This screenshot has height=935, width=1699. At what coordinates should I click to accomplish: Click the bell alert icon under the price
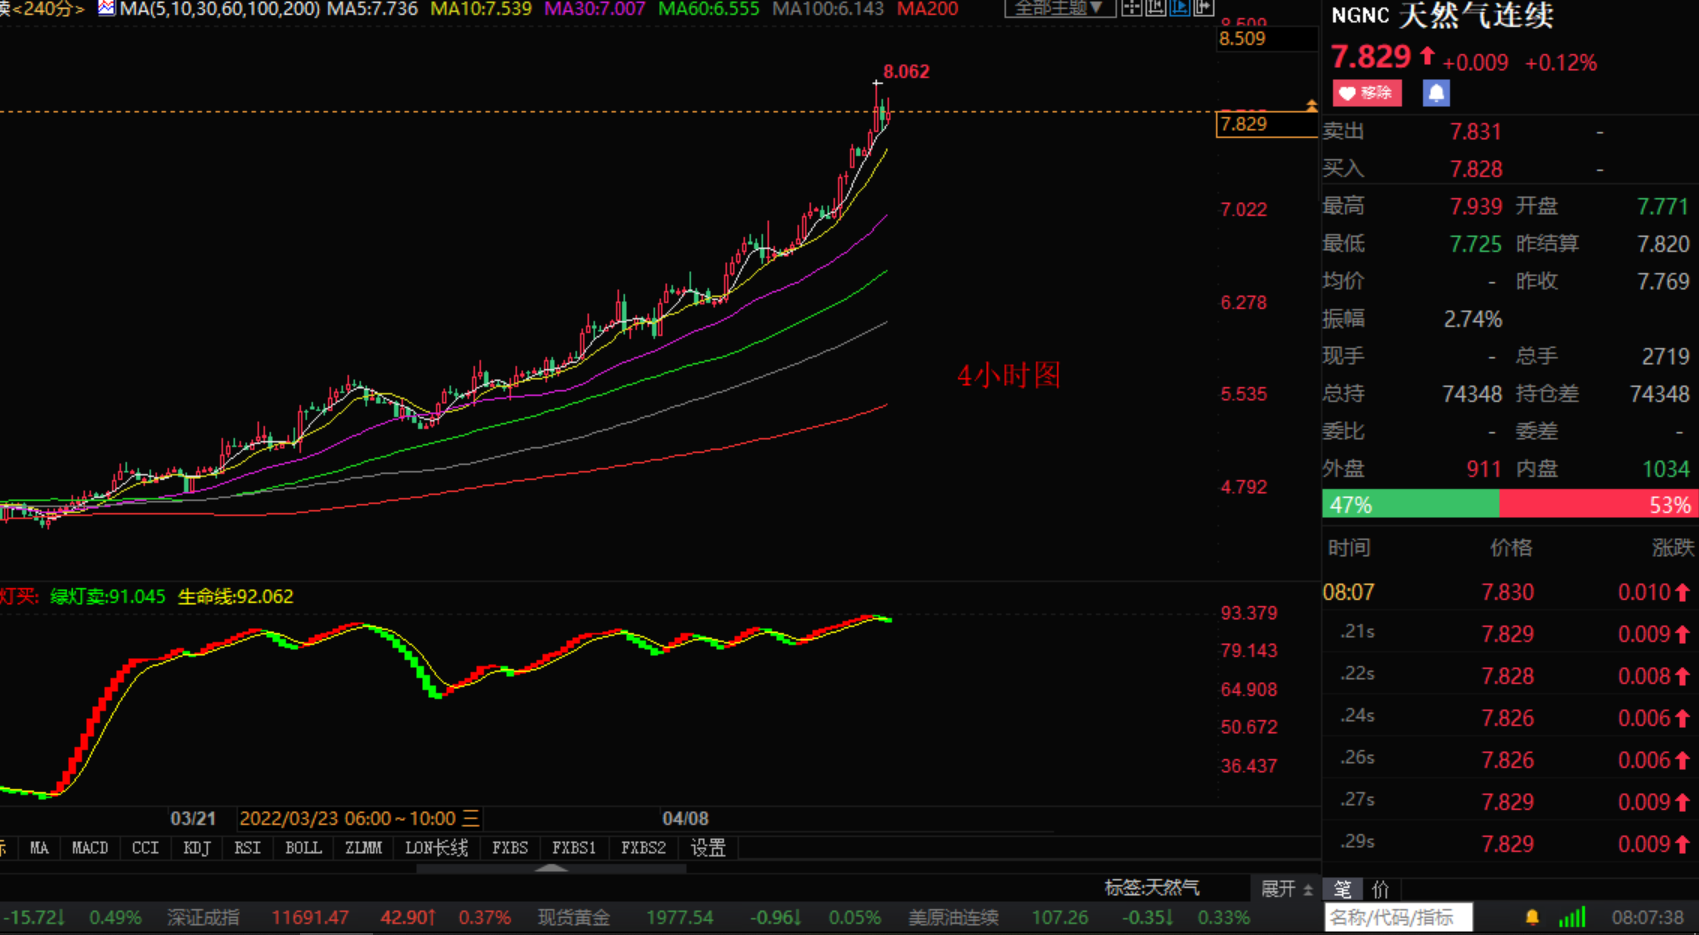tap(1435, 93)
